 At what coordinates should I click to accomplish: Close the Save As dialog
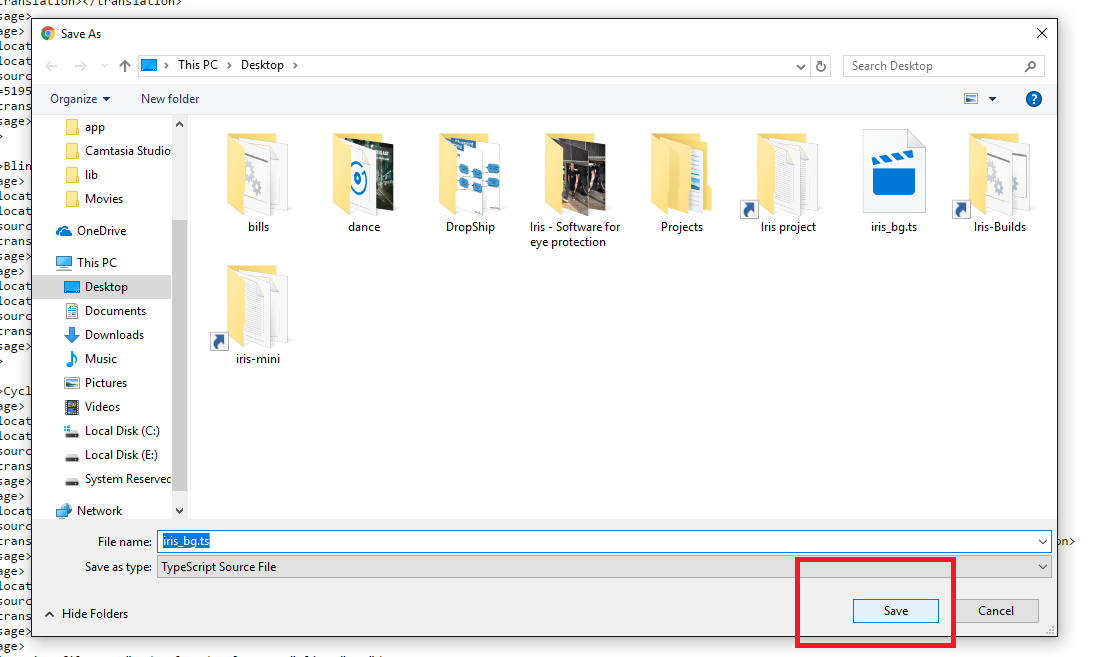(1042, 33)
